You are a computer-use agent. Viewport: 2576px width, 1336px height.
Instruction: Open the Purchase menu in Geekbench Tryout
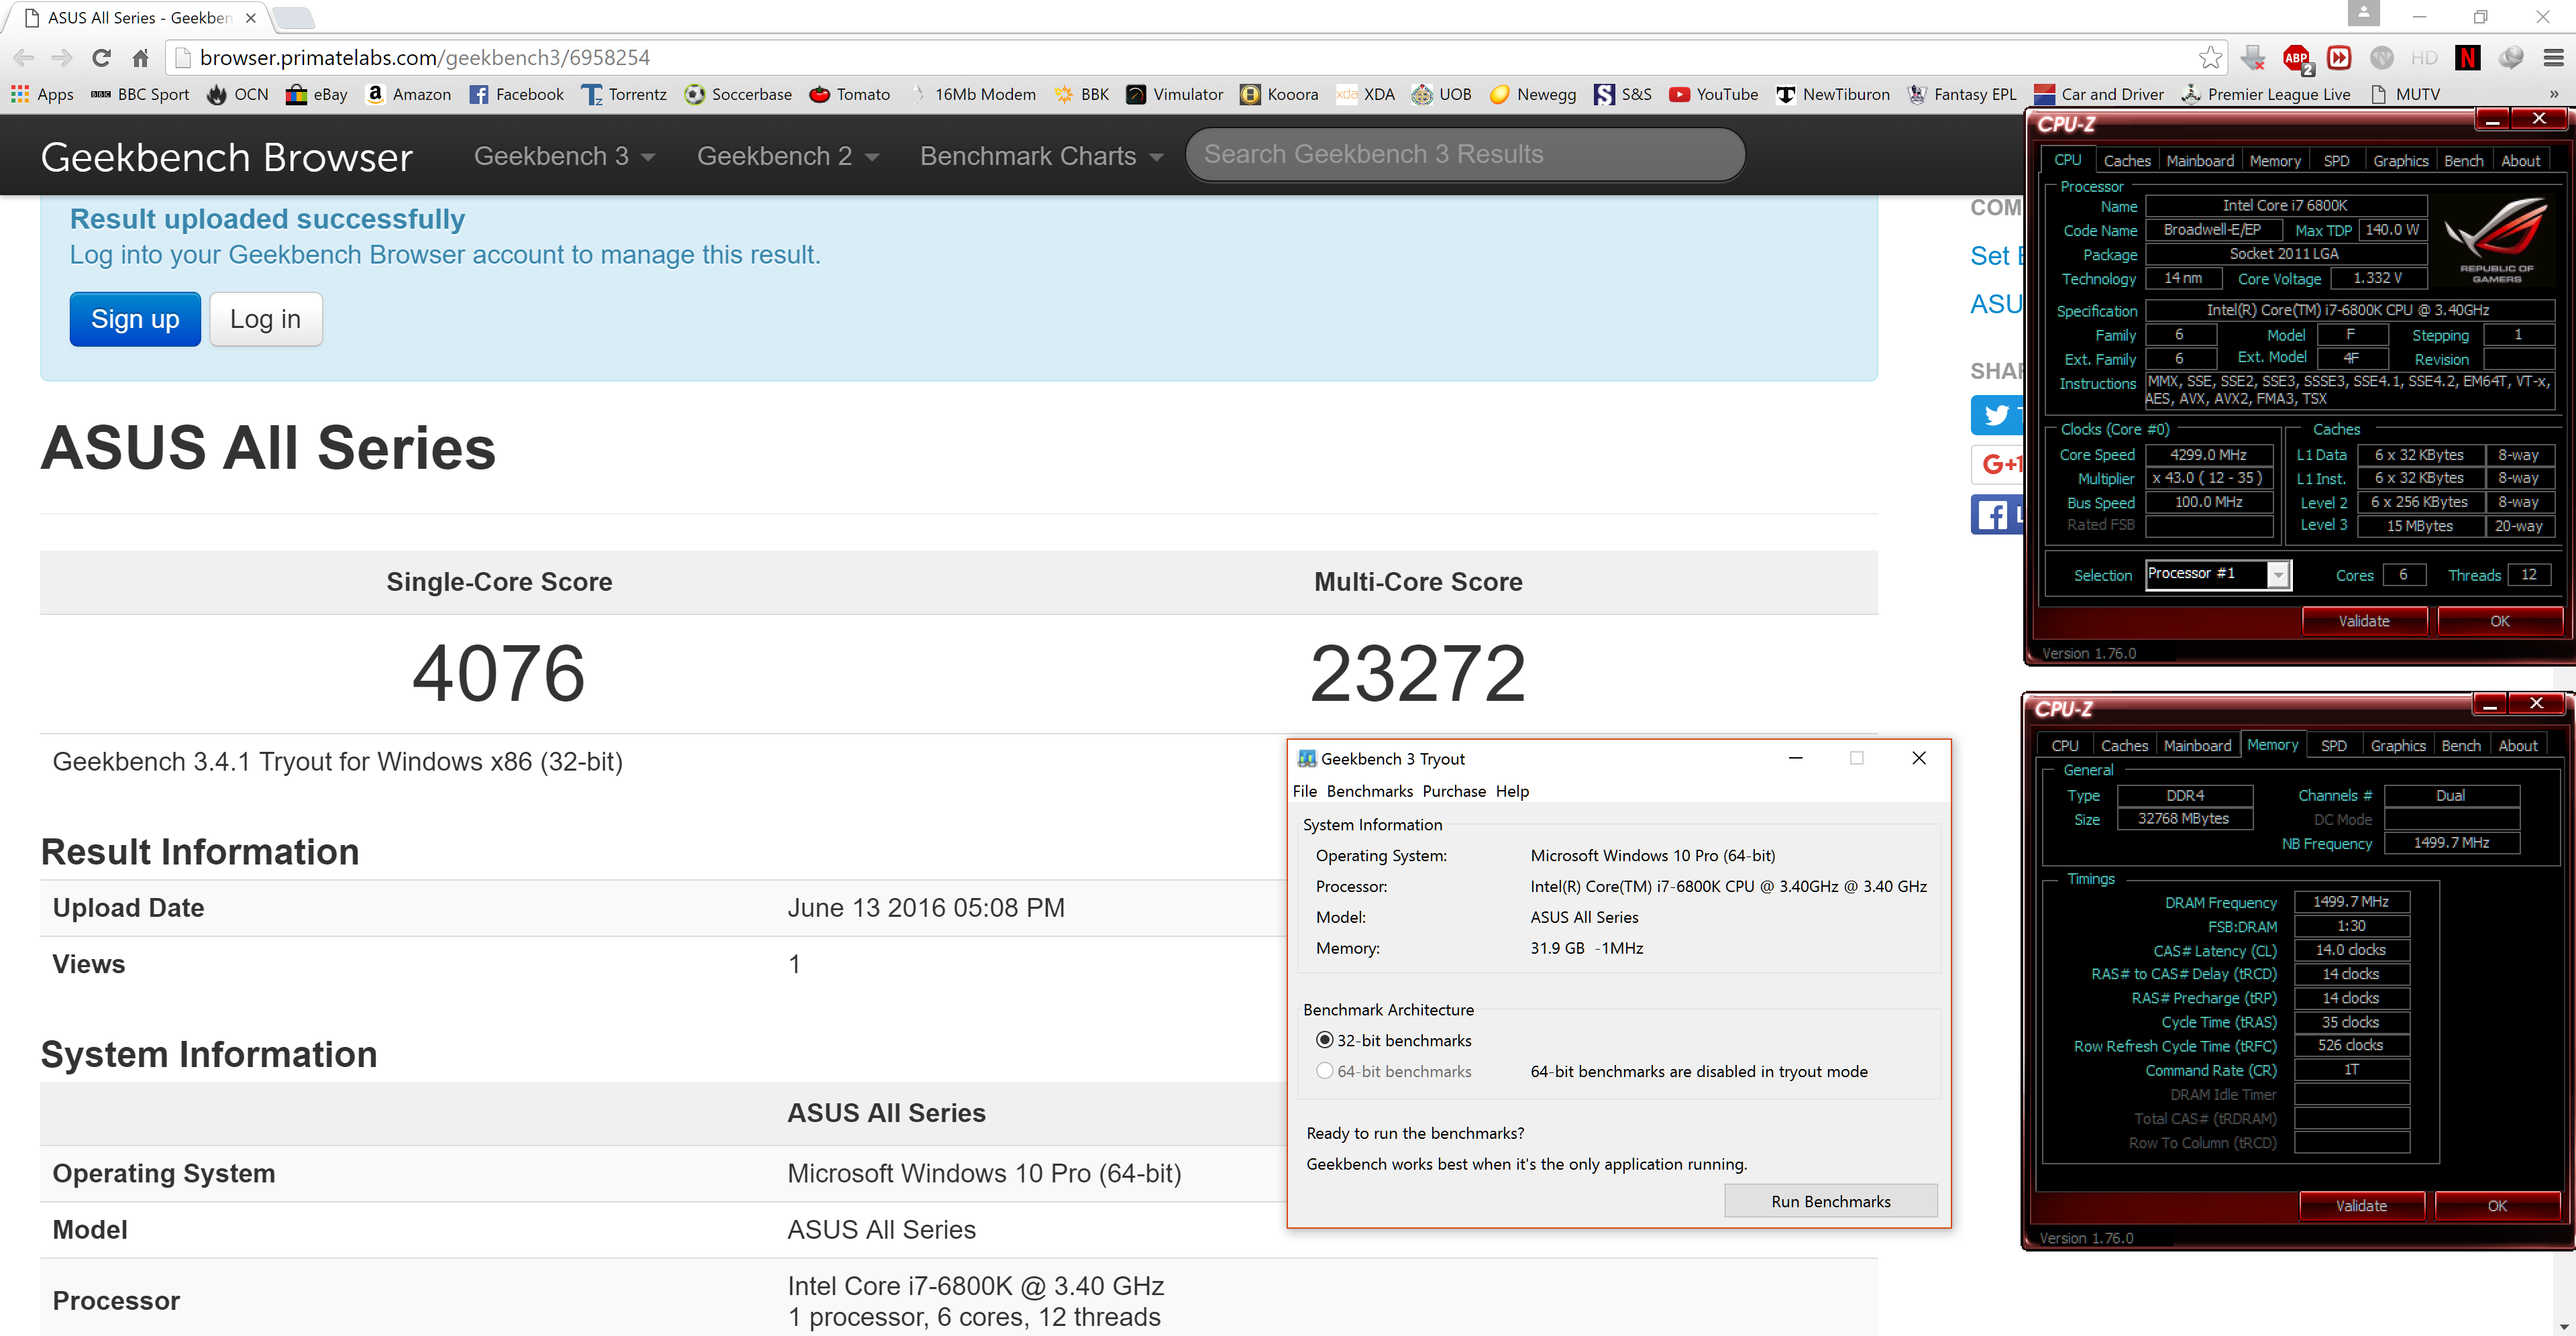[1454, 791]
